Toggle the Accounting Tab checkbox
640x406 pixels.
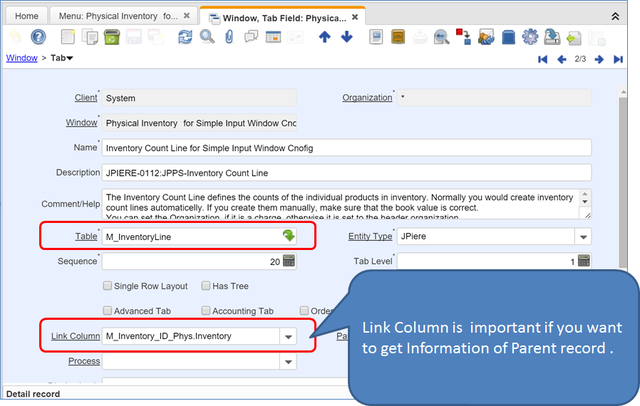pos(206,311)
